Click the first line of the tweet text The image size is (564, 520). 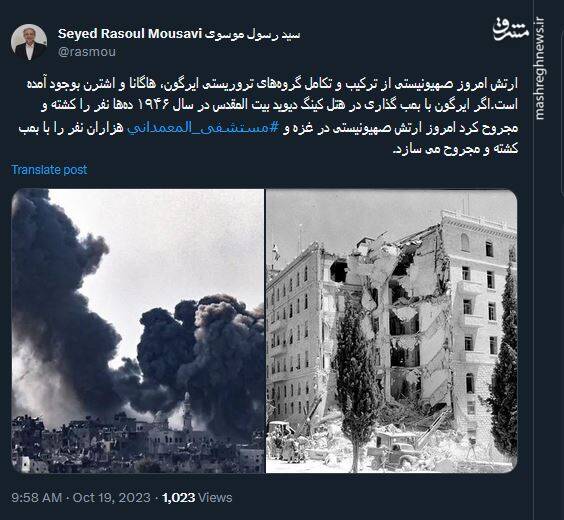coord(272,85)
